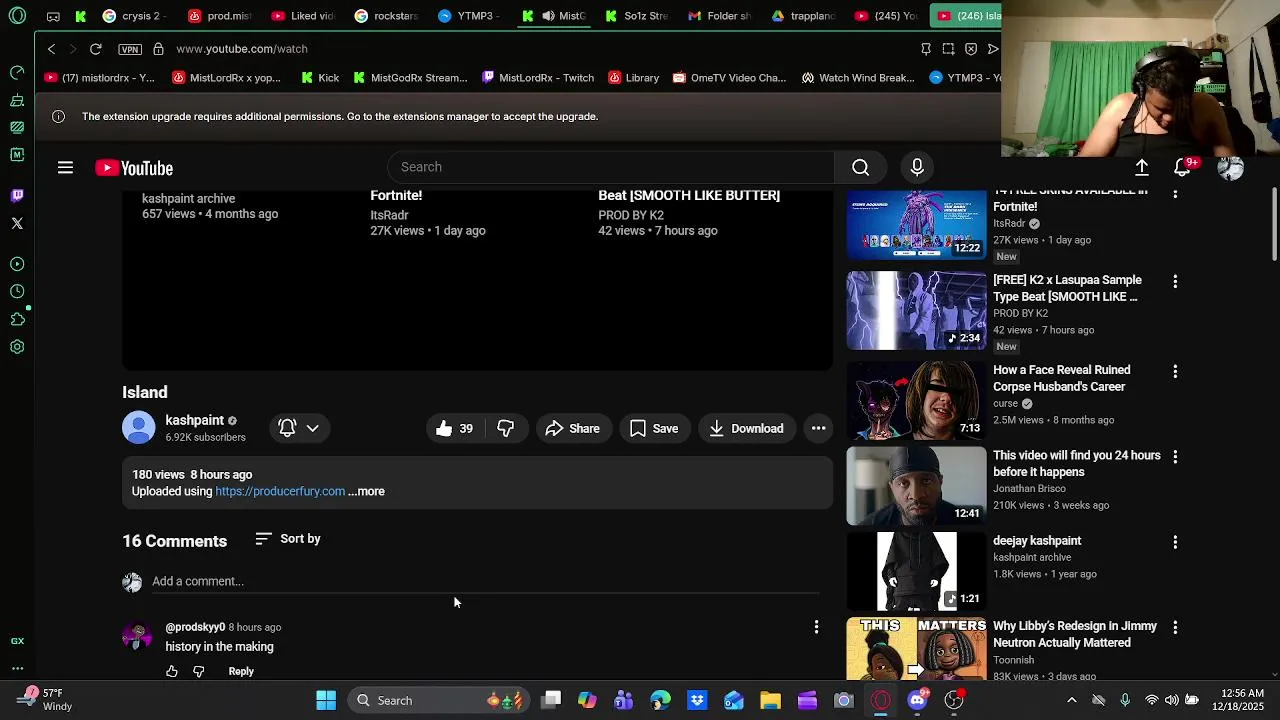
Task: Switch to the crysis 2 browser tab
Action: point(134,16)
